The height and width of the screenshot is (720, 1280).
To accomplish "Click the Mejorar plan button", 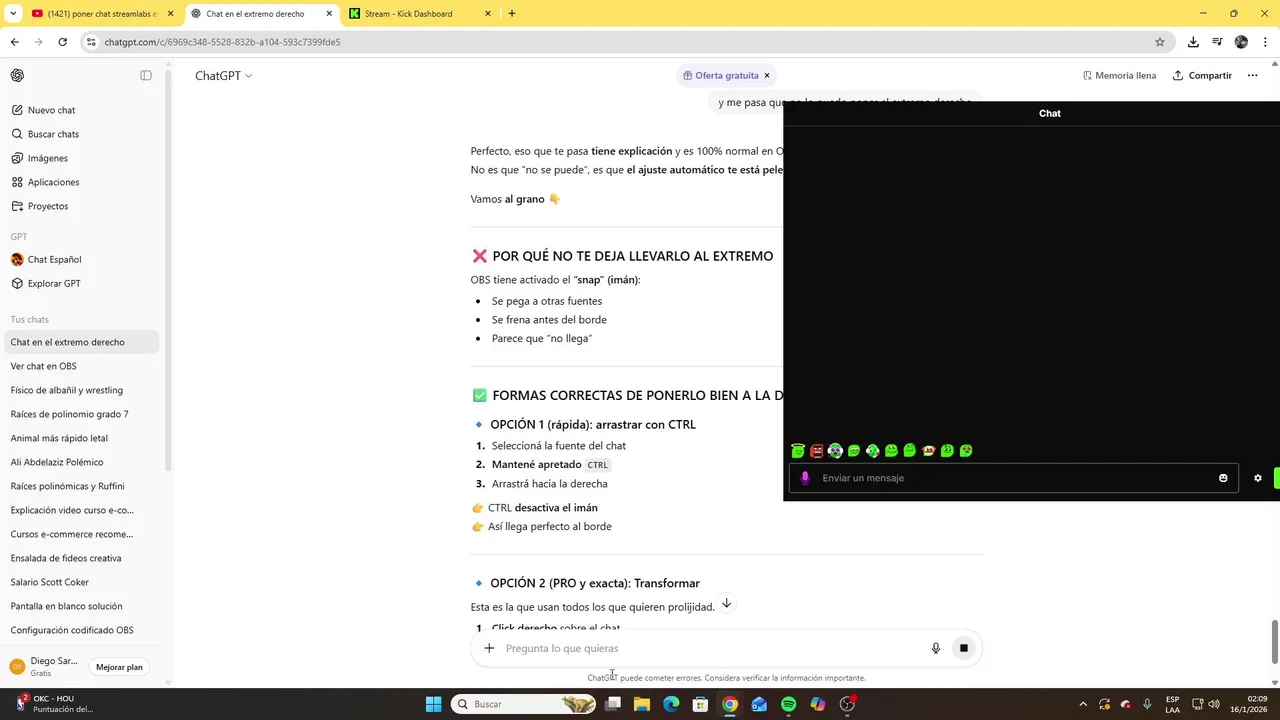I will [120, 667].
